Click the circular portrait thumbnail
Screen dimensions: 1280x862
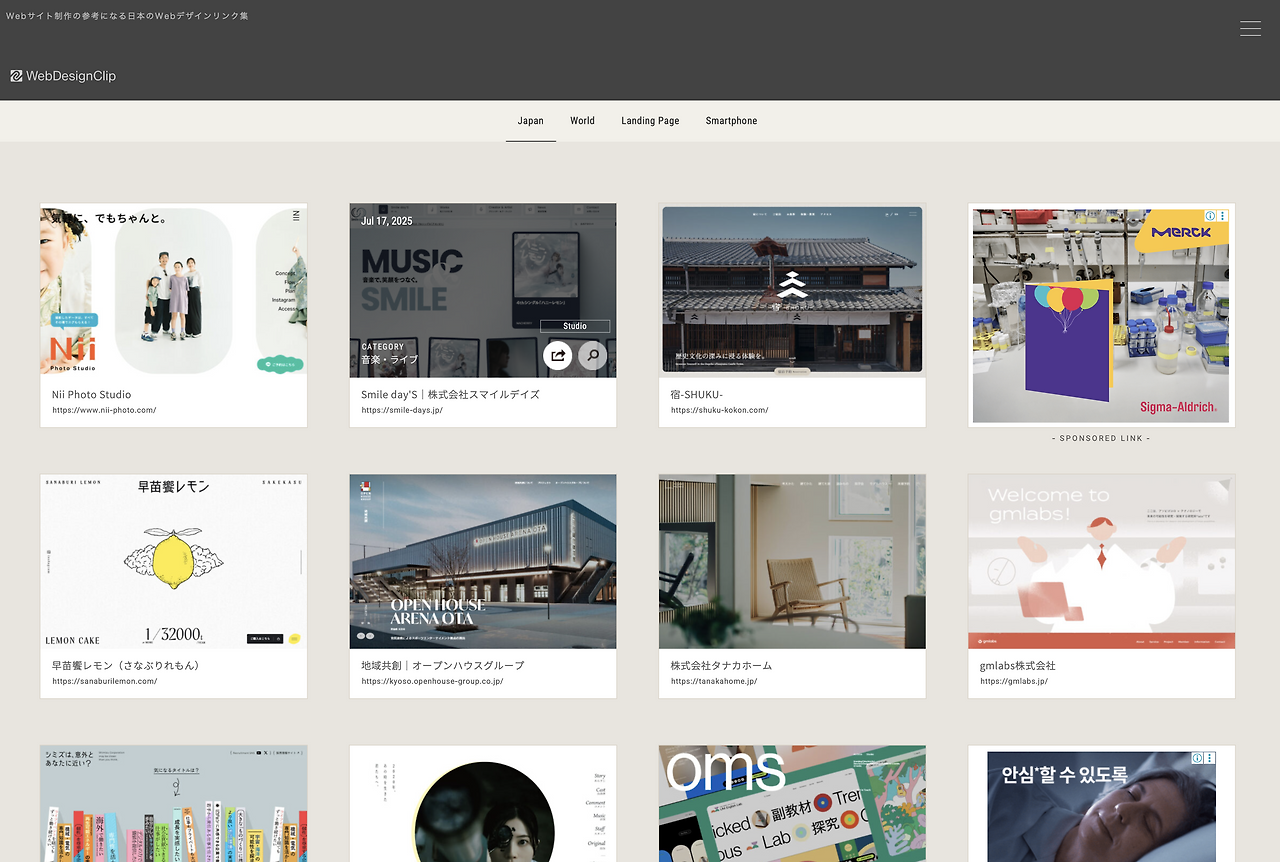click(x=483, y=804)
